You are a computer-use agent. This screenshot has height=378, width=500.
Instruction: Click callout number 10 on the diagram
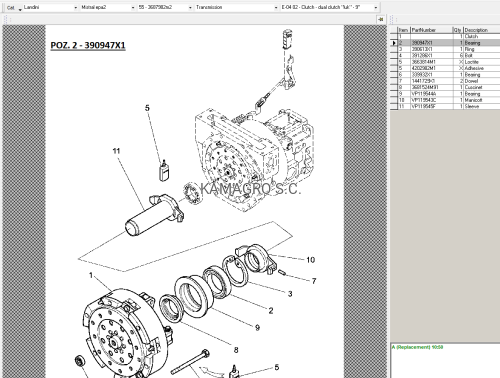[310, 260]
